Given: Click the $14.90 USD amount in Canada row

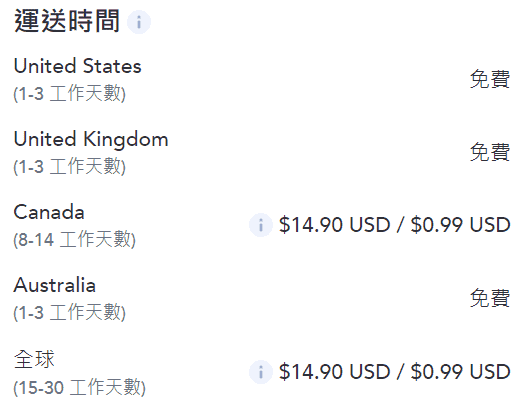Looking at the screenshot, I should coord(335,225).
